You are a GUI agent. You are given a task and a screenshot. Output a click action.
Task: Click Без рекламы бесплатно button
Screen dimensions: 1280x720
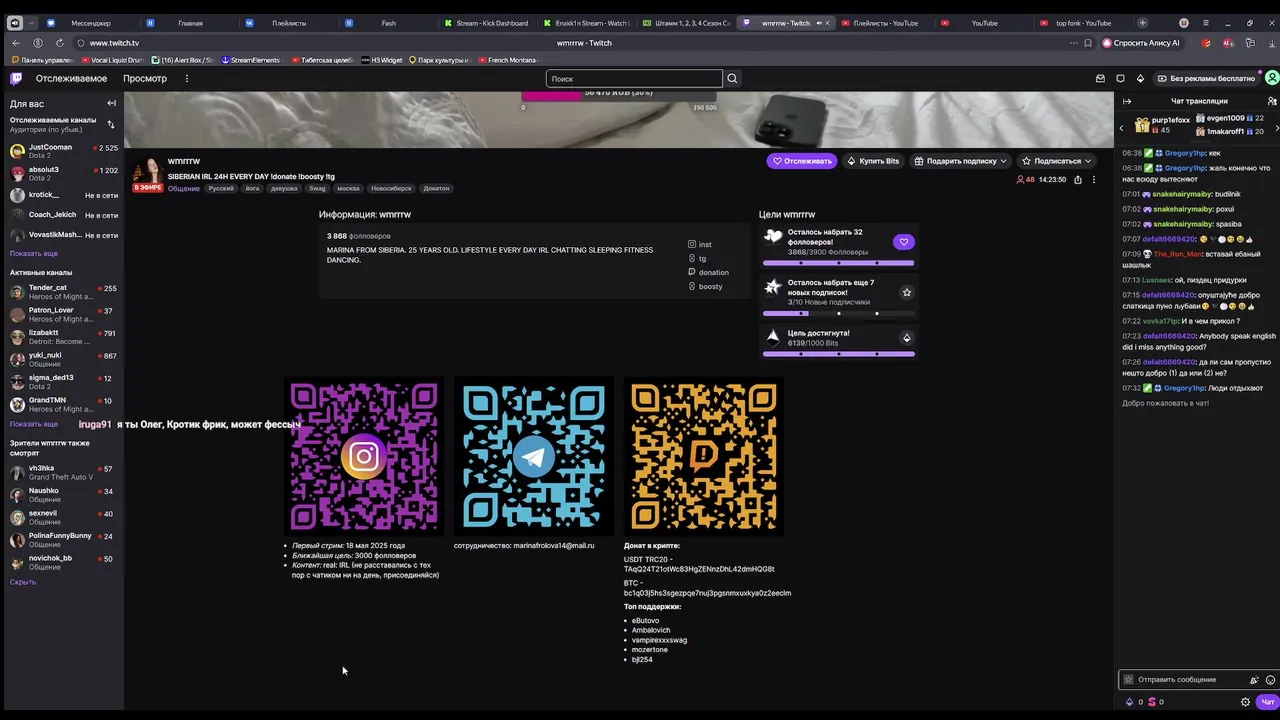click(1205, 78)
